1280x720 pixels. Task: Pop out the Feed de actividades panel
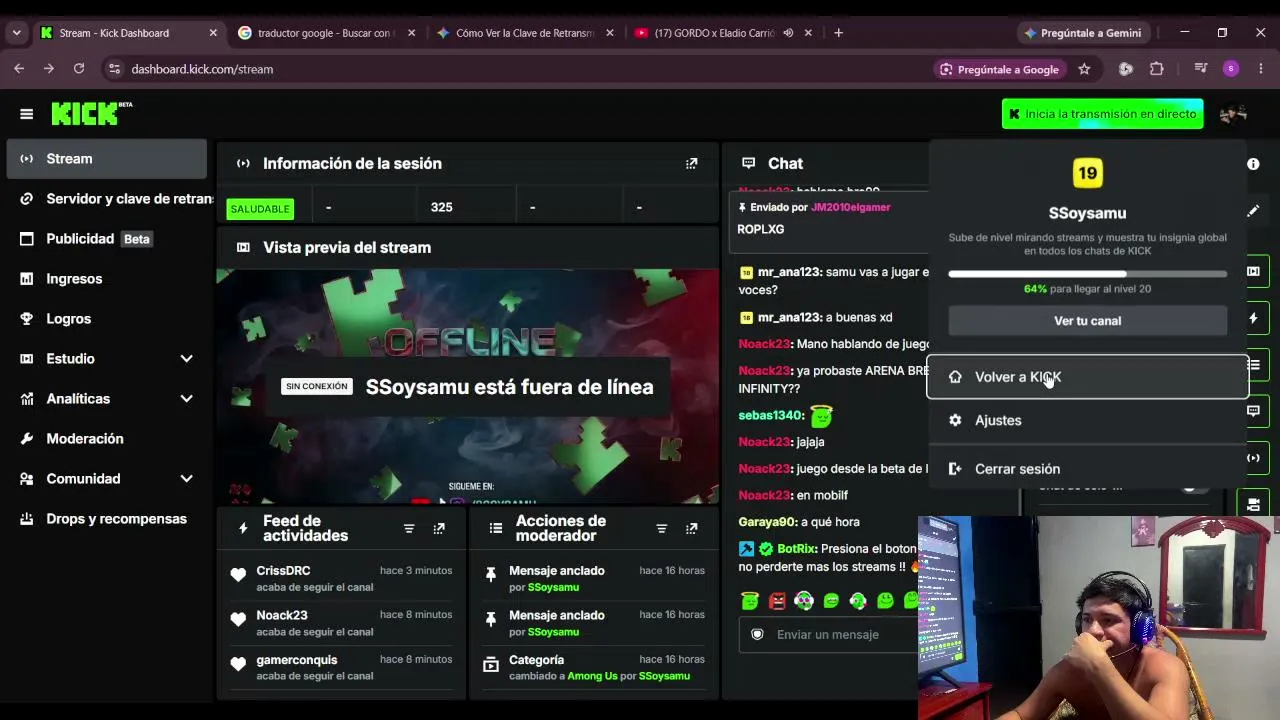439,528
